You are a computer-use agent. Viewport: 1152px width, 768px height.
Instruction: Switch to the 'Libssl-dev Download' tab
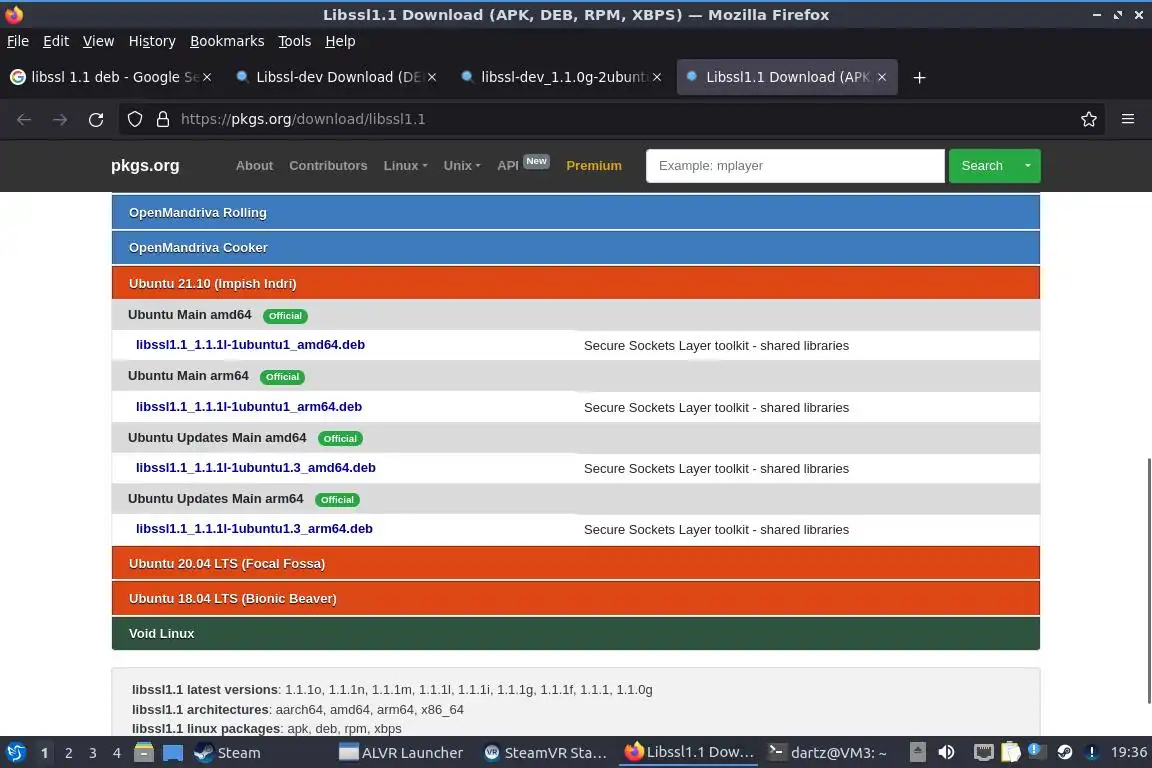(x=335, y=77)
